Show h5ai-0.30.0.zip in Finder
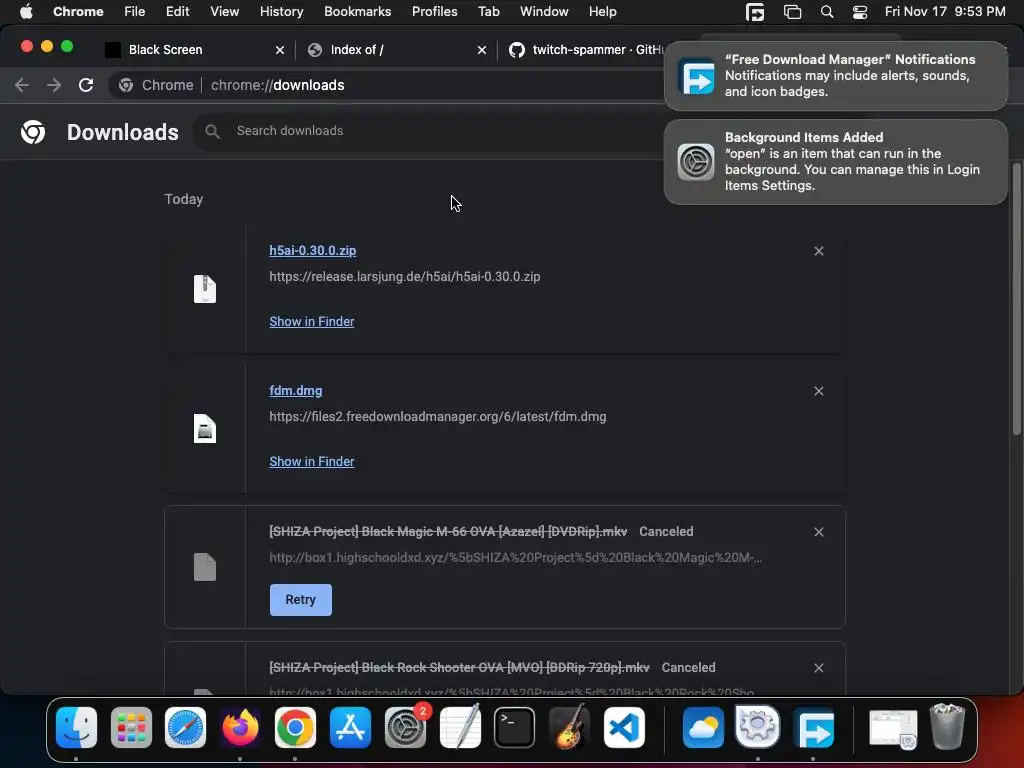Image resolution: width=1024 pixels, height=768 pixels. [312, 321]
